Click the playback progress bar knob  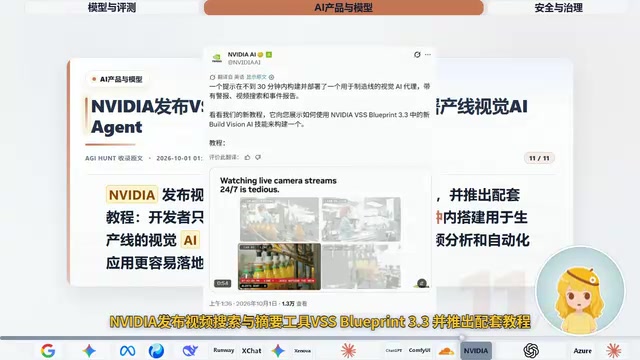[462, 338]
